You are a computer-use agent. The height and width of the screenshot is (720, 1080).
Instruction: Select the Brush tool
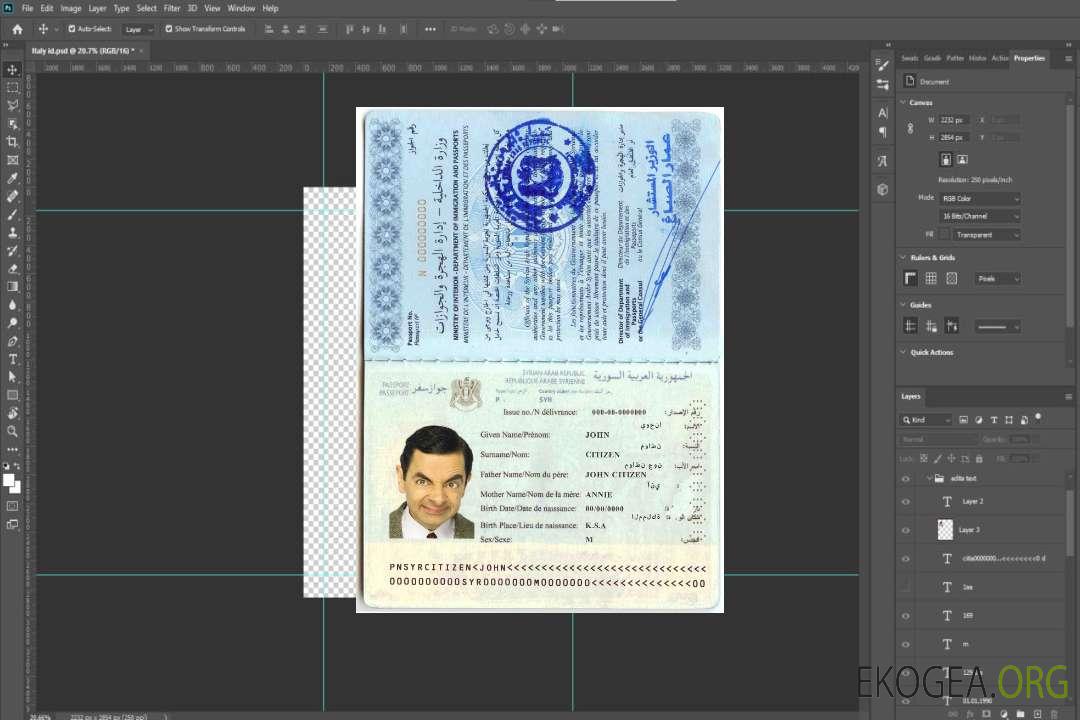coord(12,214)
